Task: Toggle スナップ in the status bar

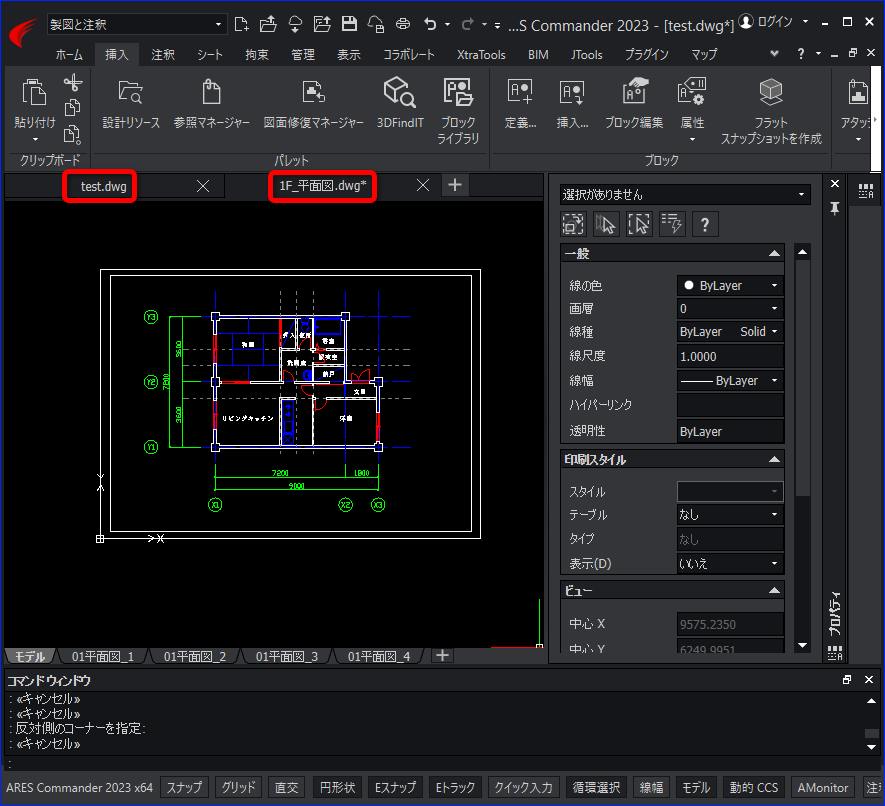Action: [x=184, y=787]
